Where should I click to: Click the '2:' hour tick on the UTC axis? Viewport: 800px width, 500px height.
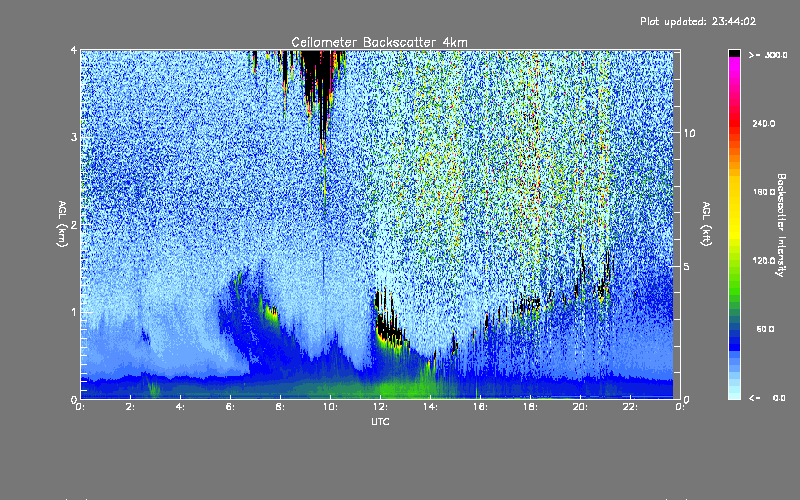pos(131,407)
